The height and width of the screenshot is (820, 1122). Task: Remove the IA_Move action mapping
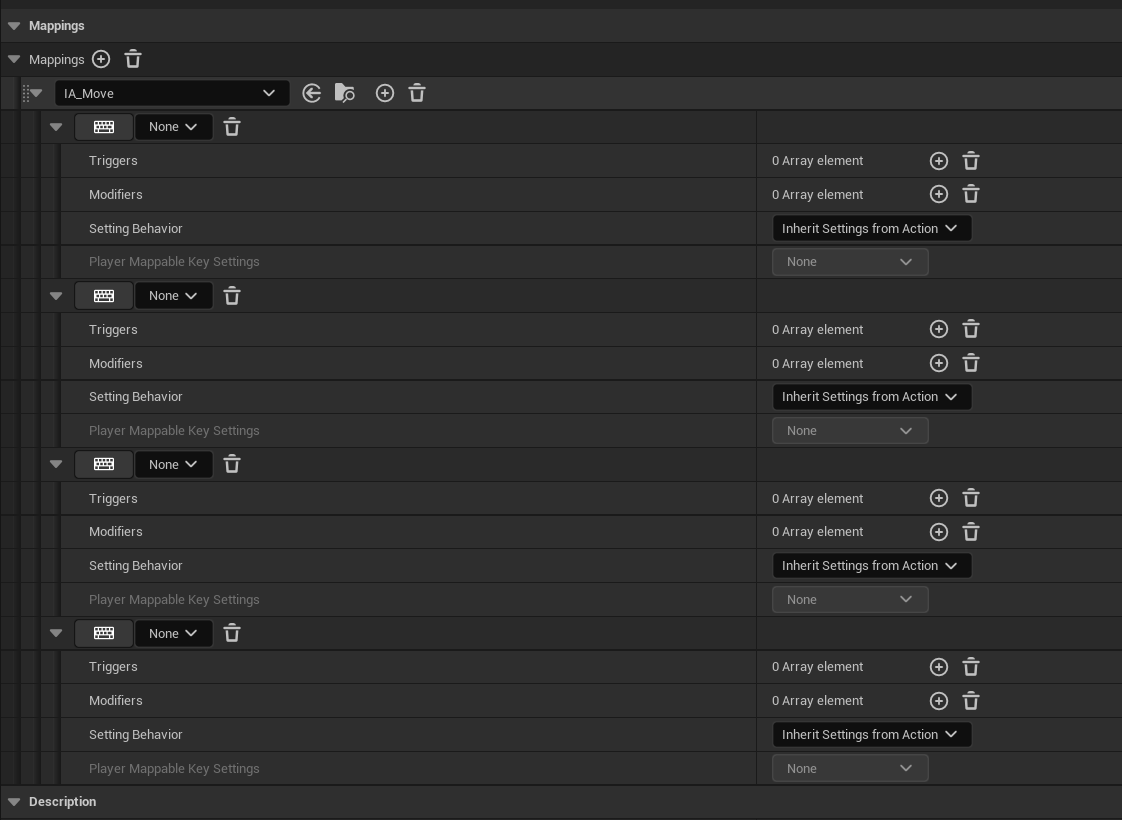pos(417,93)
